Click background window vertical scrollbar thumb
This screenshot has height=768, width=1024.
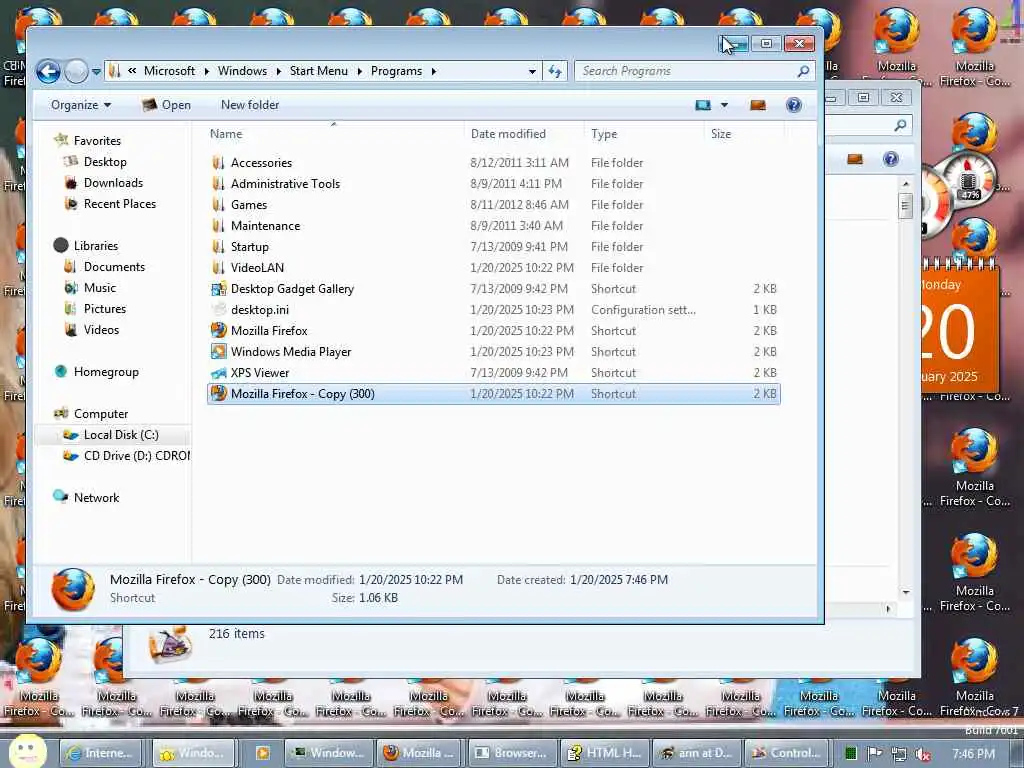[x=905, y=206]
